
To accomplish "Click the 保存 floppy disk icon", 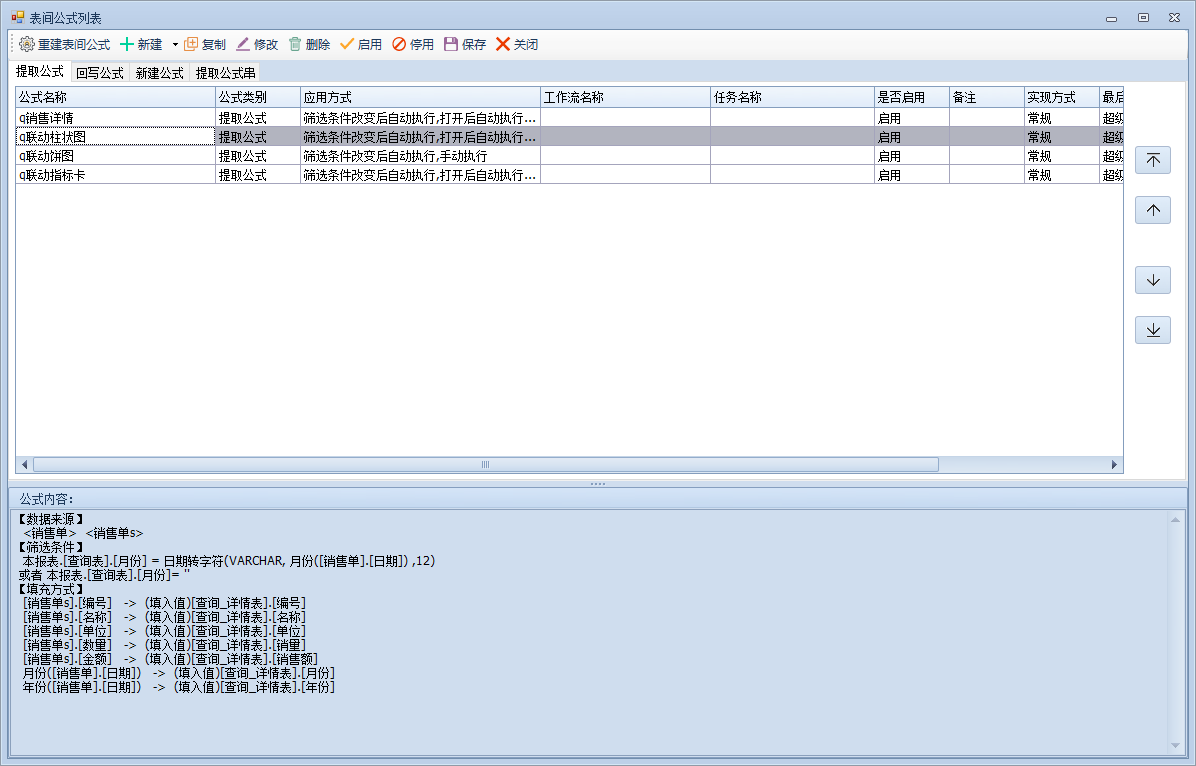I will click(x=451, y=45).
